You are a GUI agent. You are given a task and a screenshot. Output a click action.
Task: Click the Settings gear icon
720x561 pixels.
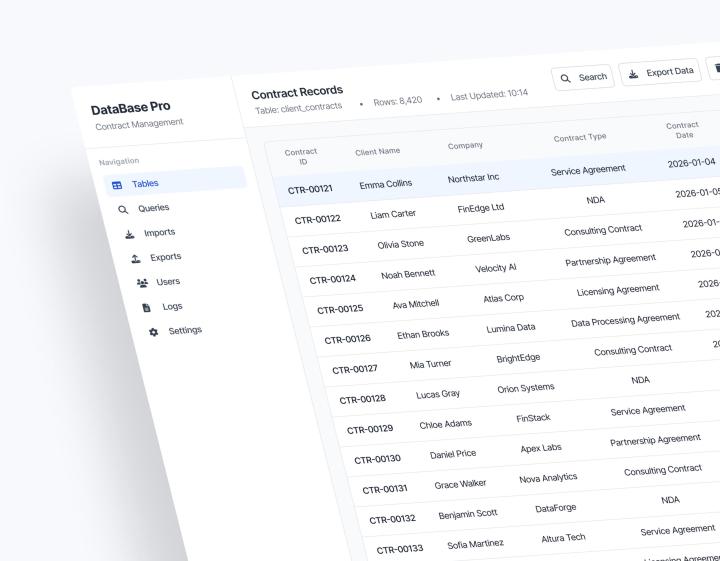tap(154, 332)
